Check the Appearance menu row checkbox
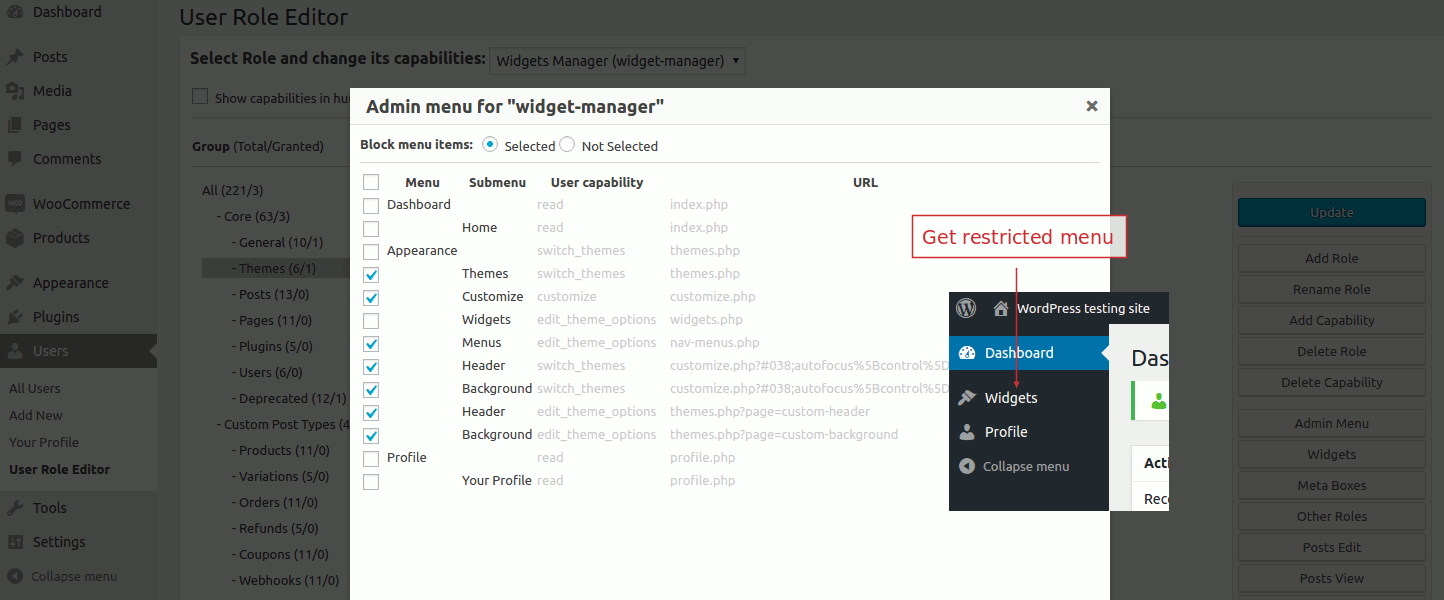1444x600 pixels. tap(371, 251)
